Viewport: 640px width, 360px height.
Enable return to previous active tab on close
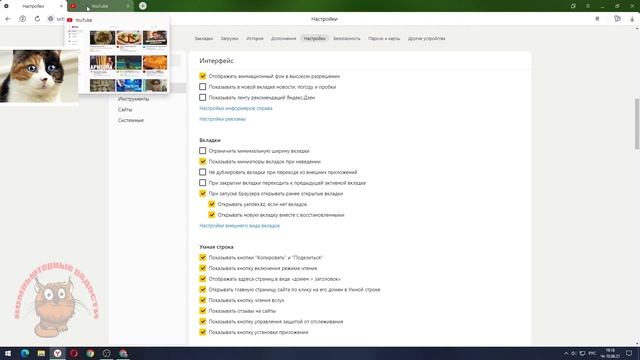click(x=202, y=182)
